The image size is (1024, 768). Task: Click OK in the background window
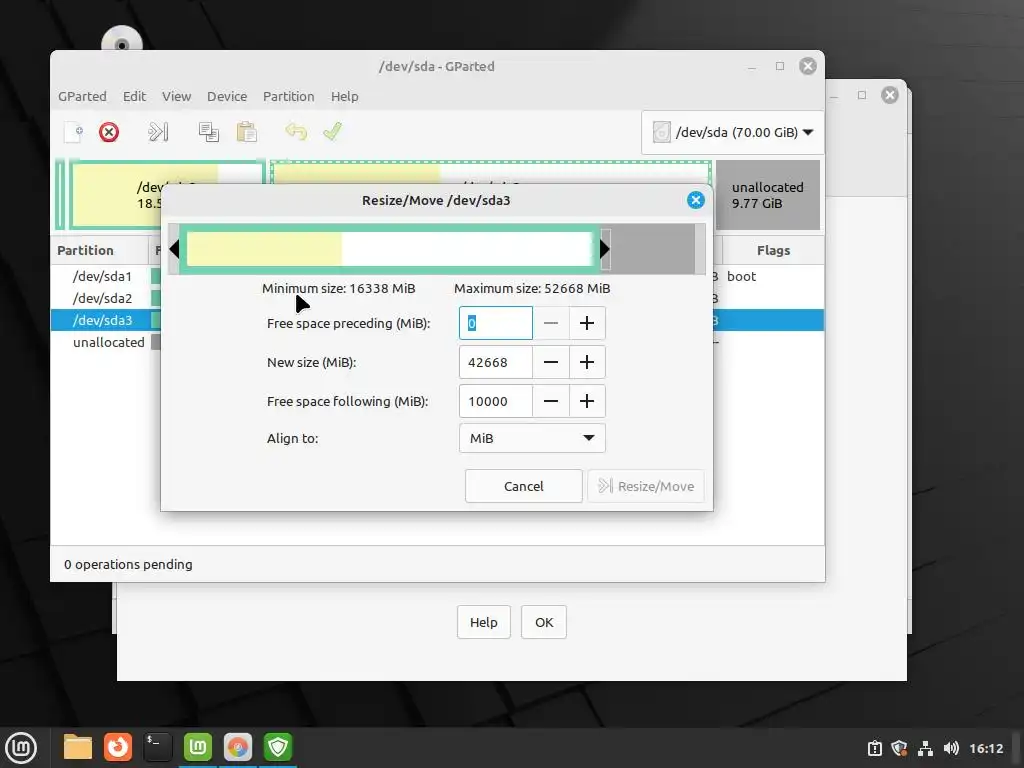544,622
